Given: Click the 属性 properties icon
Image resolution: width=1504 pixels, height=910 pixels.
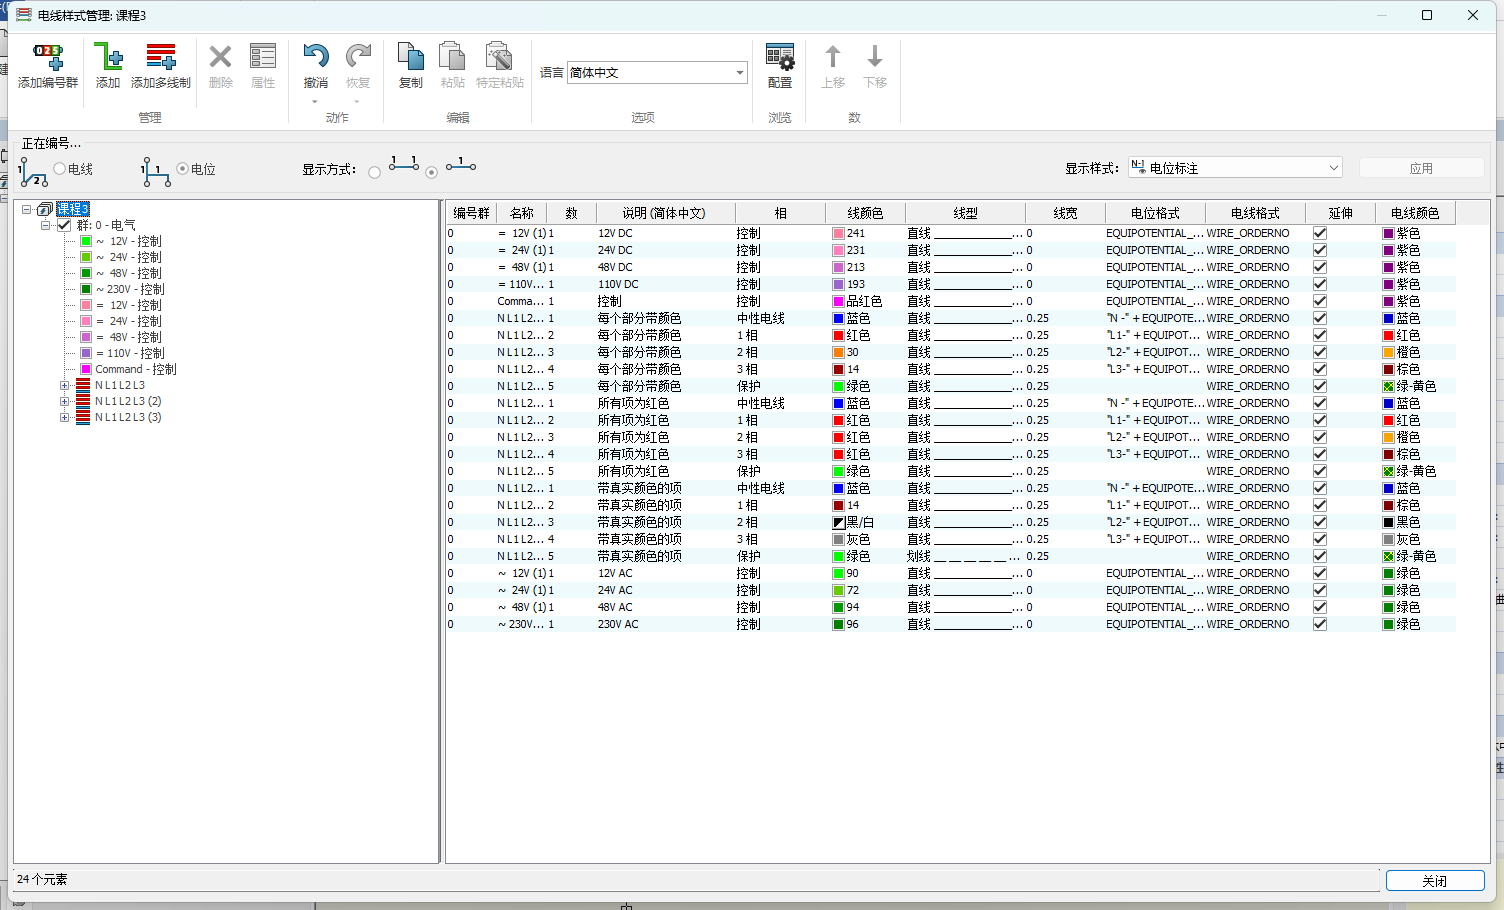Looking at the screenshot, I should tap(263, 58).
